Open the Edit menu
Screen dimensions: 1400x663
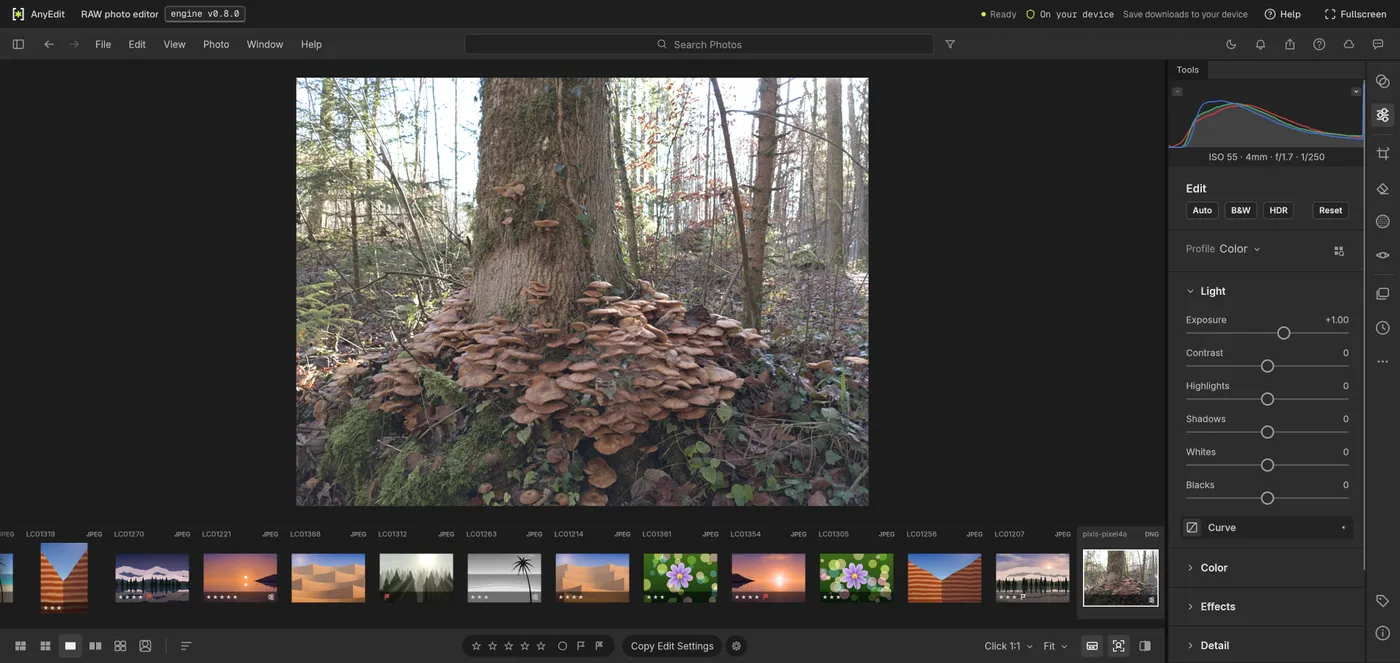(x=137, y=44)
